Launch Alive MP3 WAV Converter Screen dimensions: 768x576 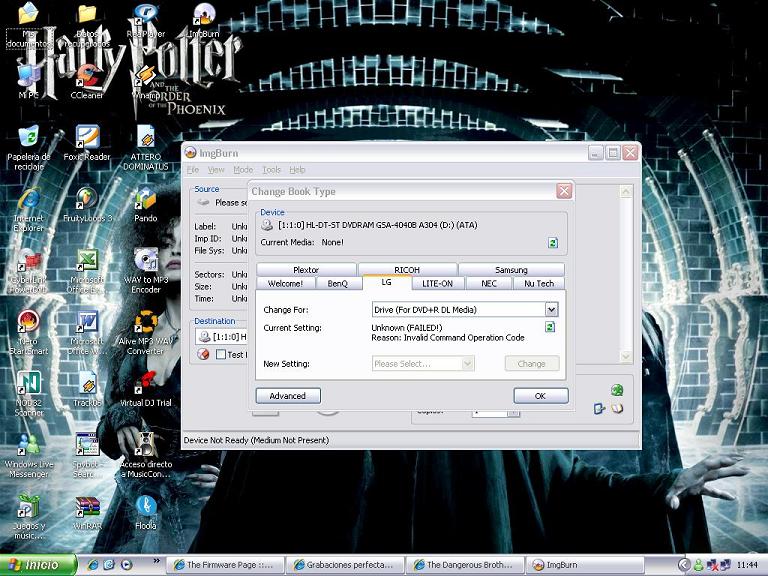[145, 333]
